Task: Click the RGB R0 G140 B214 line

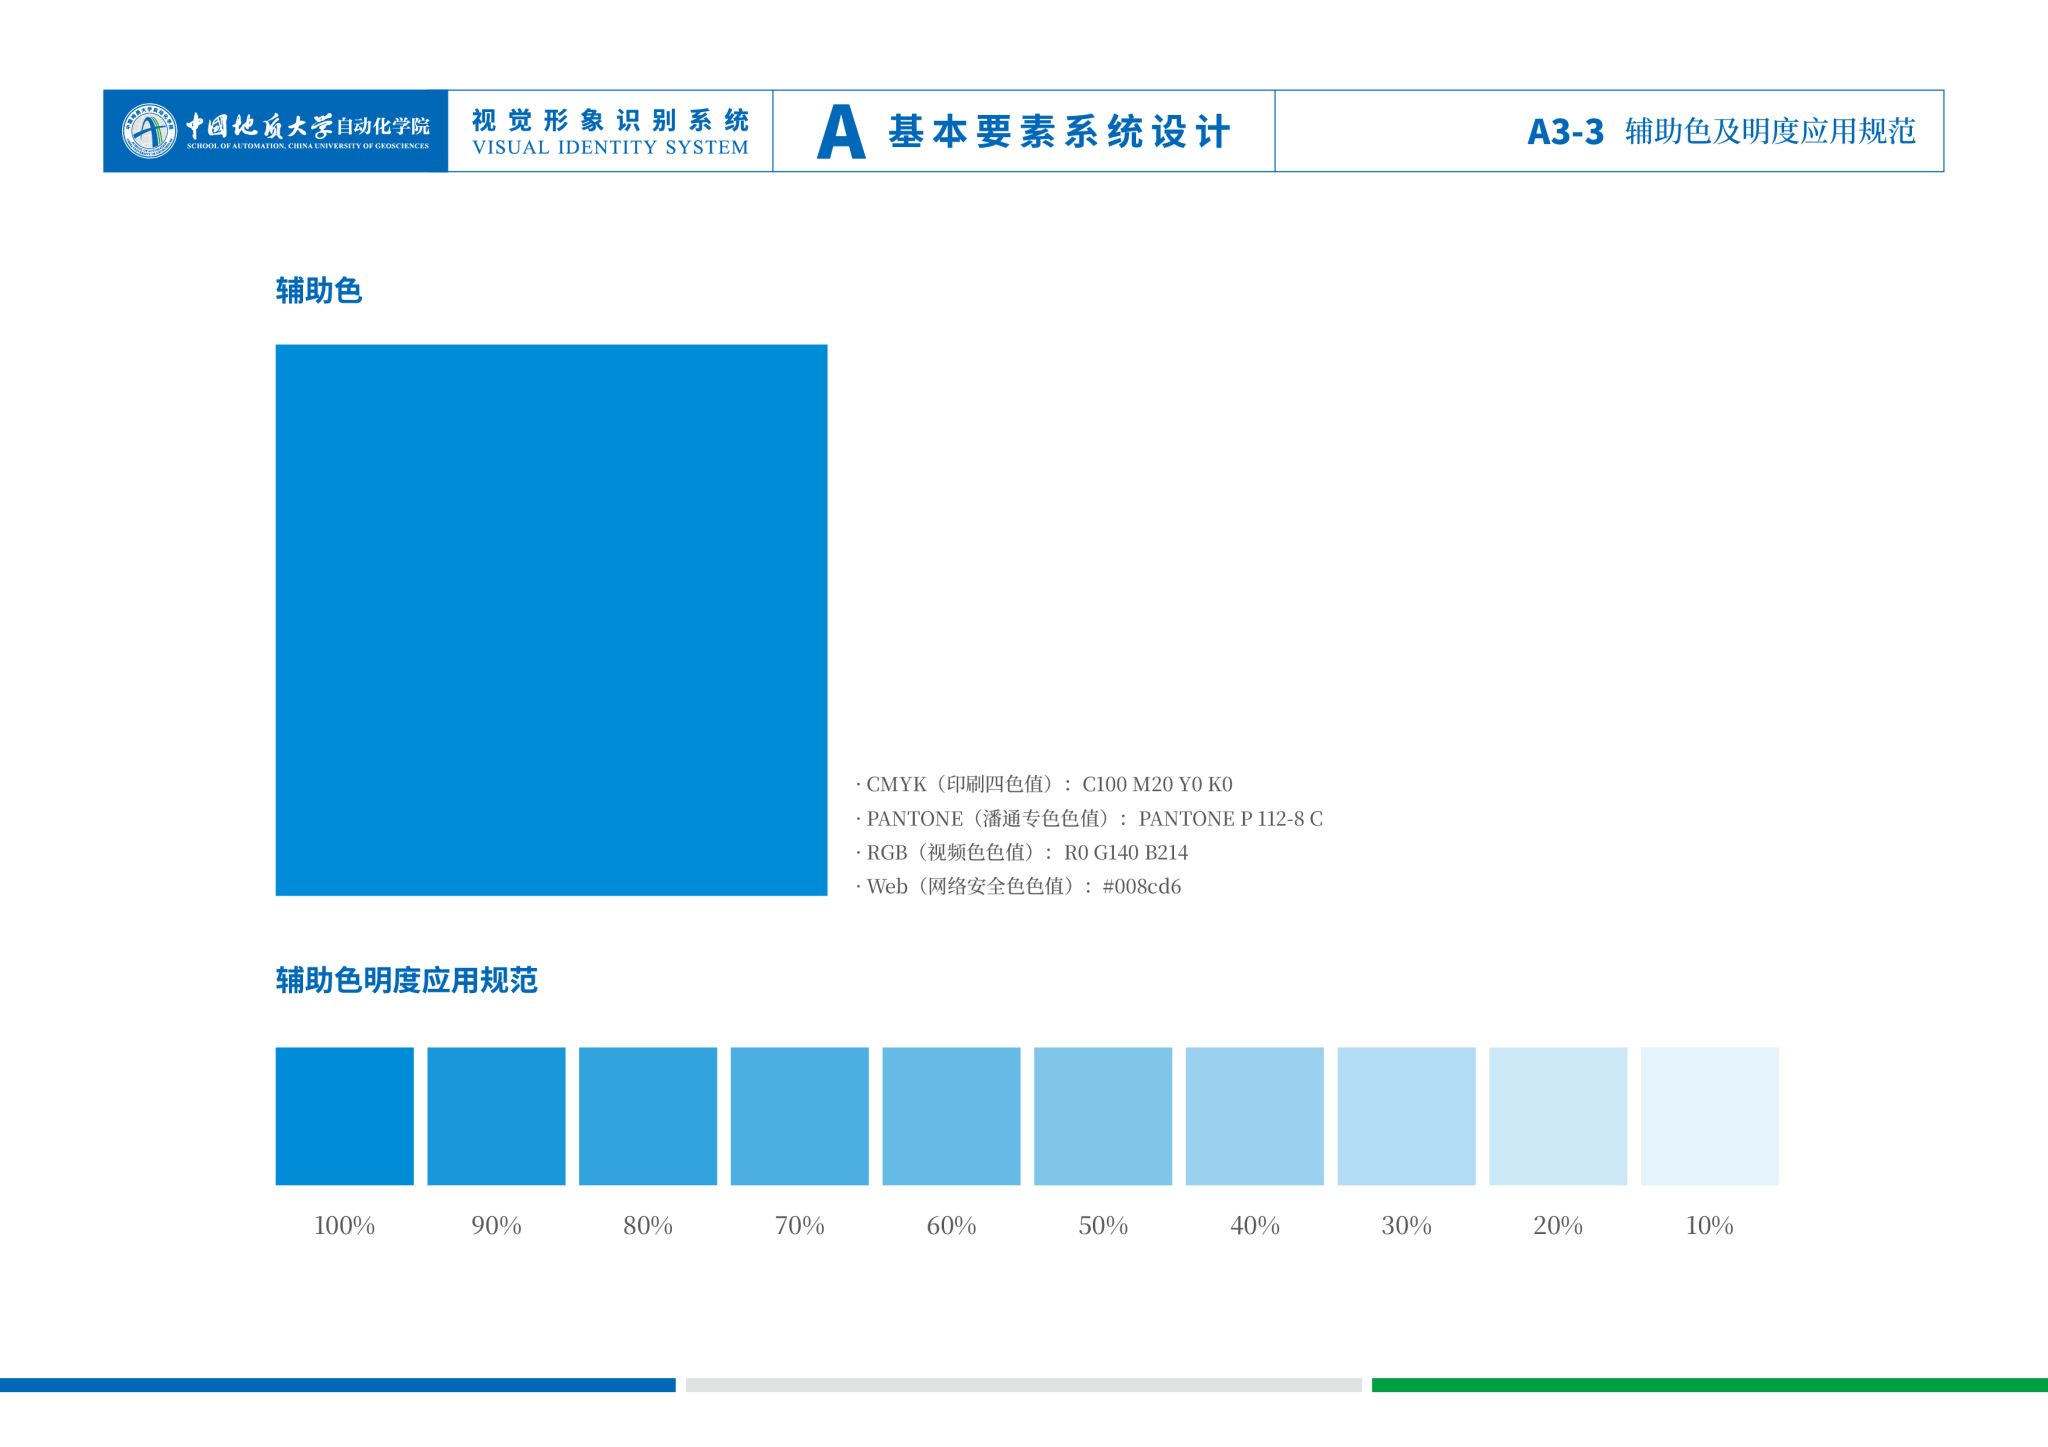Action: (1023, 853)
